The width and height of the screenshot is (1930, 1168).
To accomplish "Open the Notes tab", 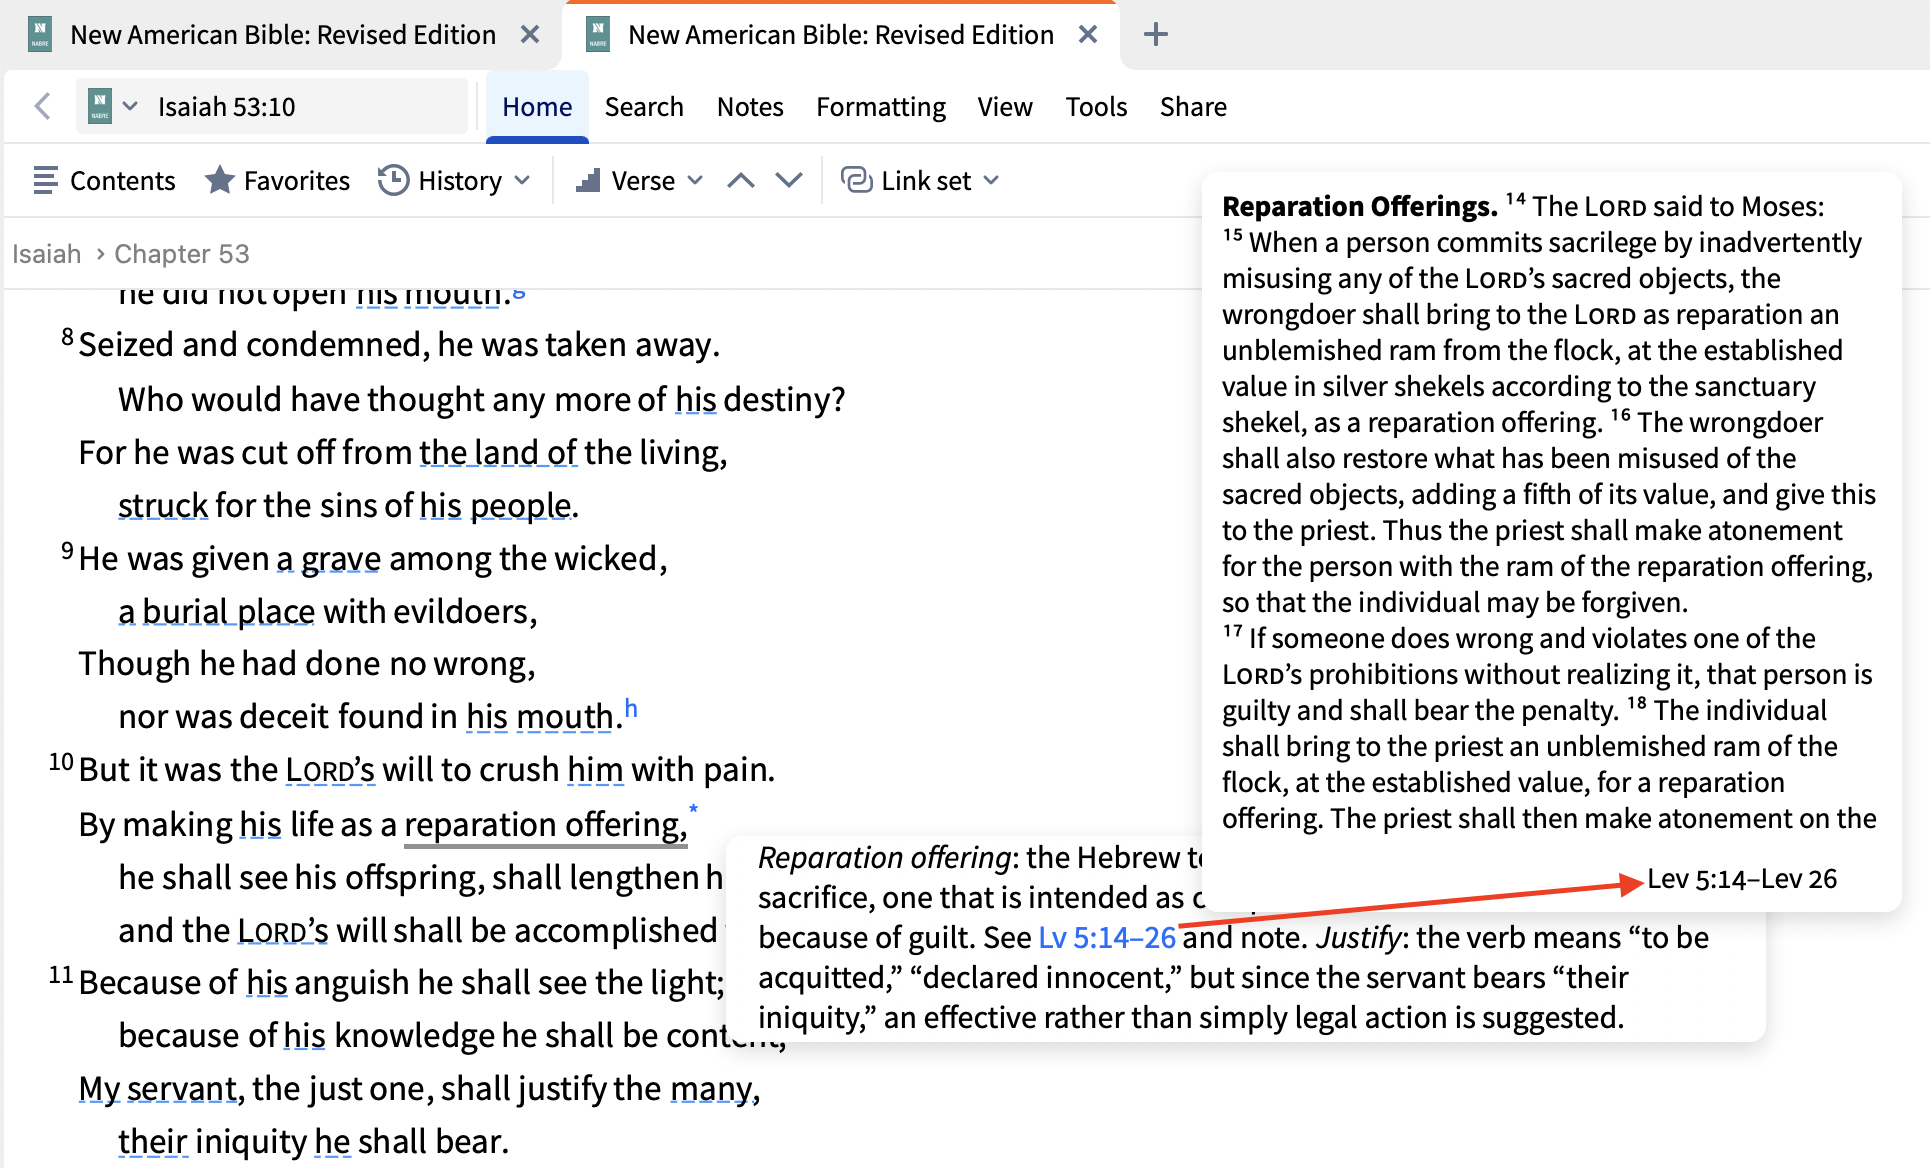I will 750,106.
